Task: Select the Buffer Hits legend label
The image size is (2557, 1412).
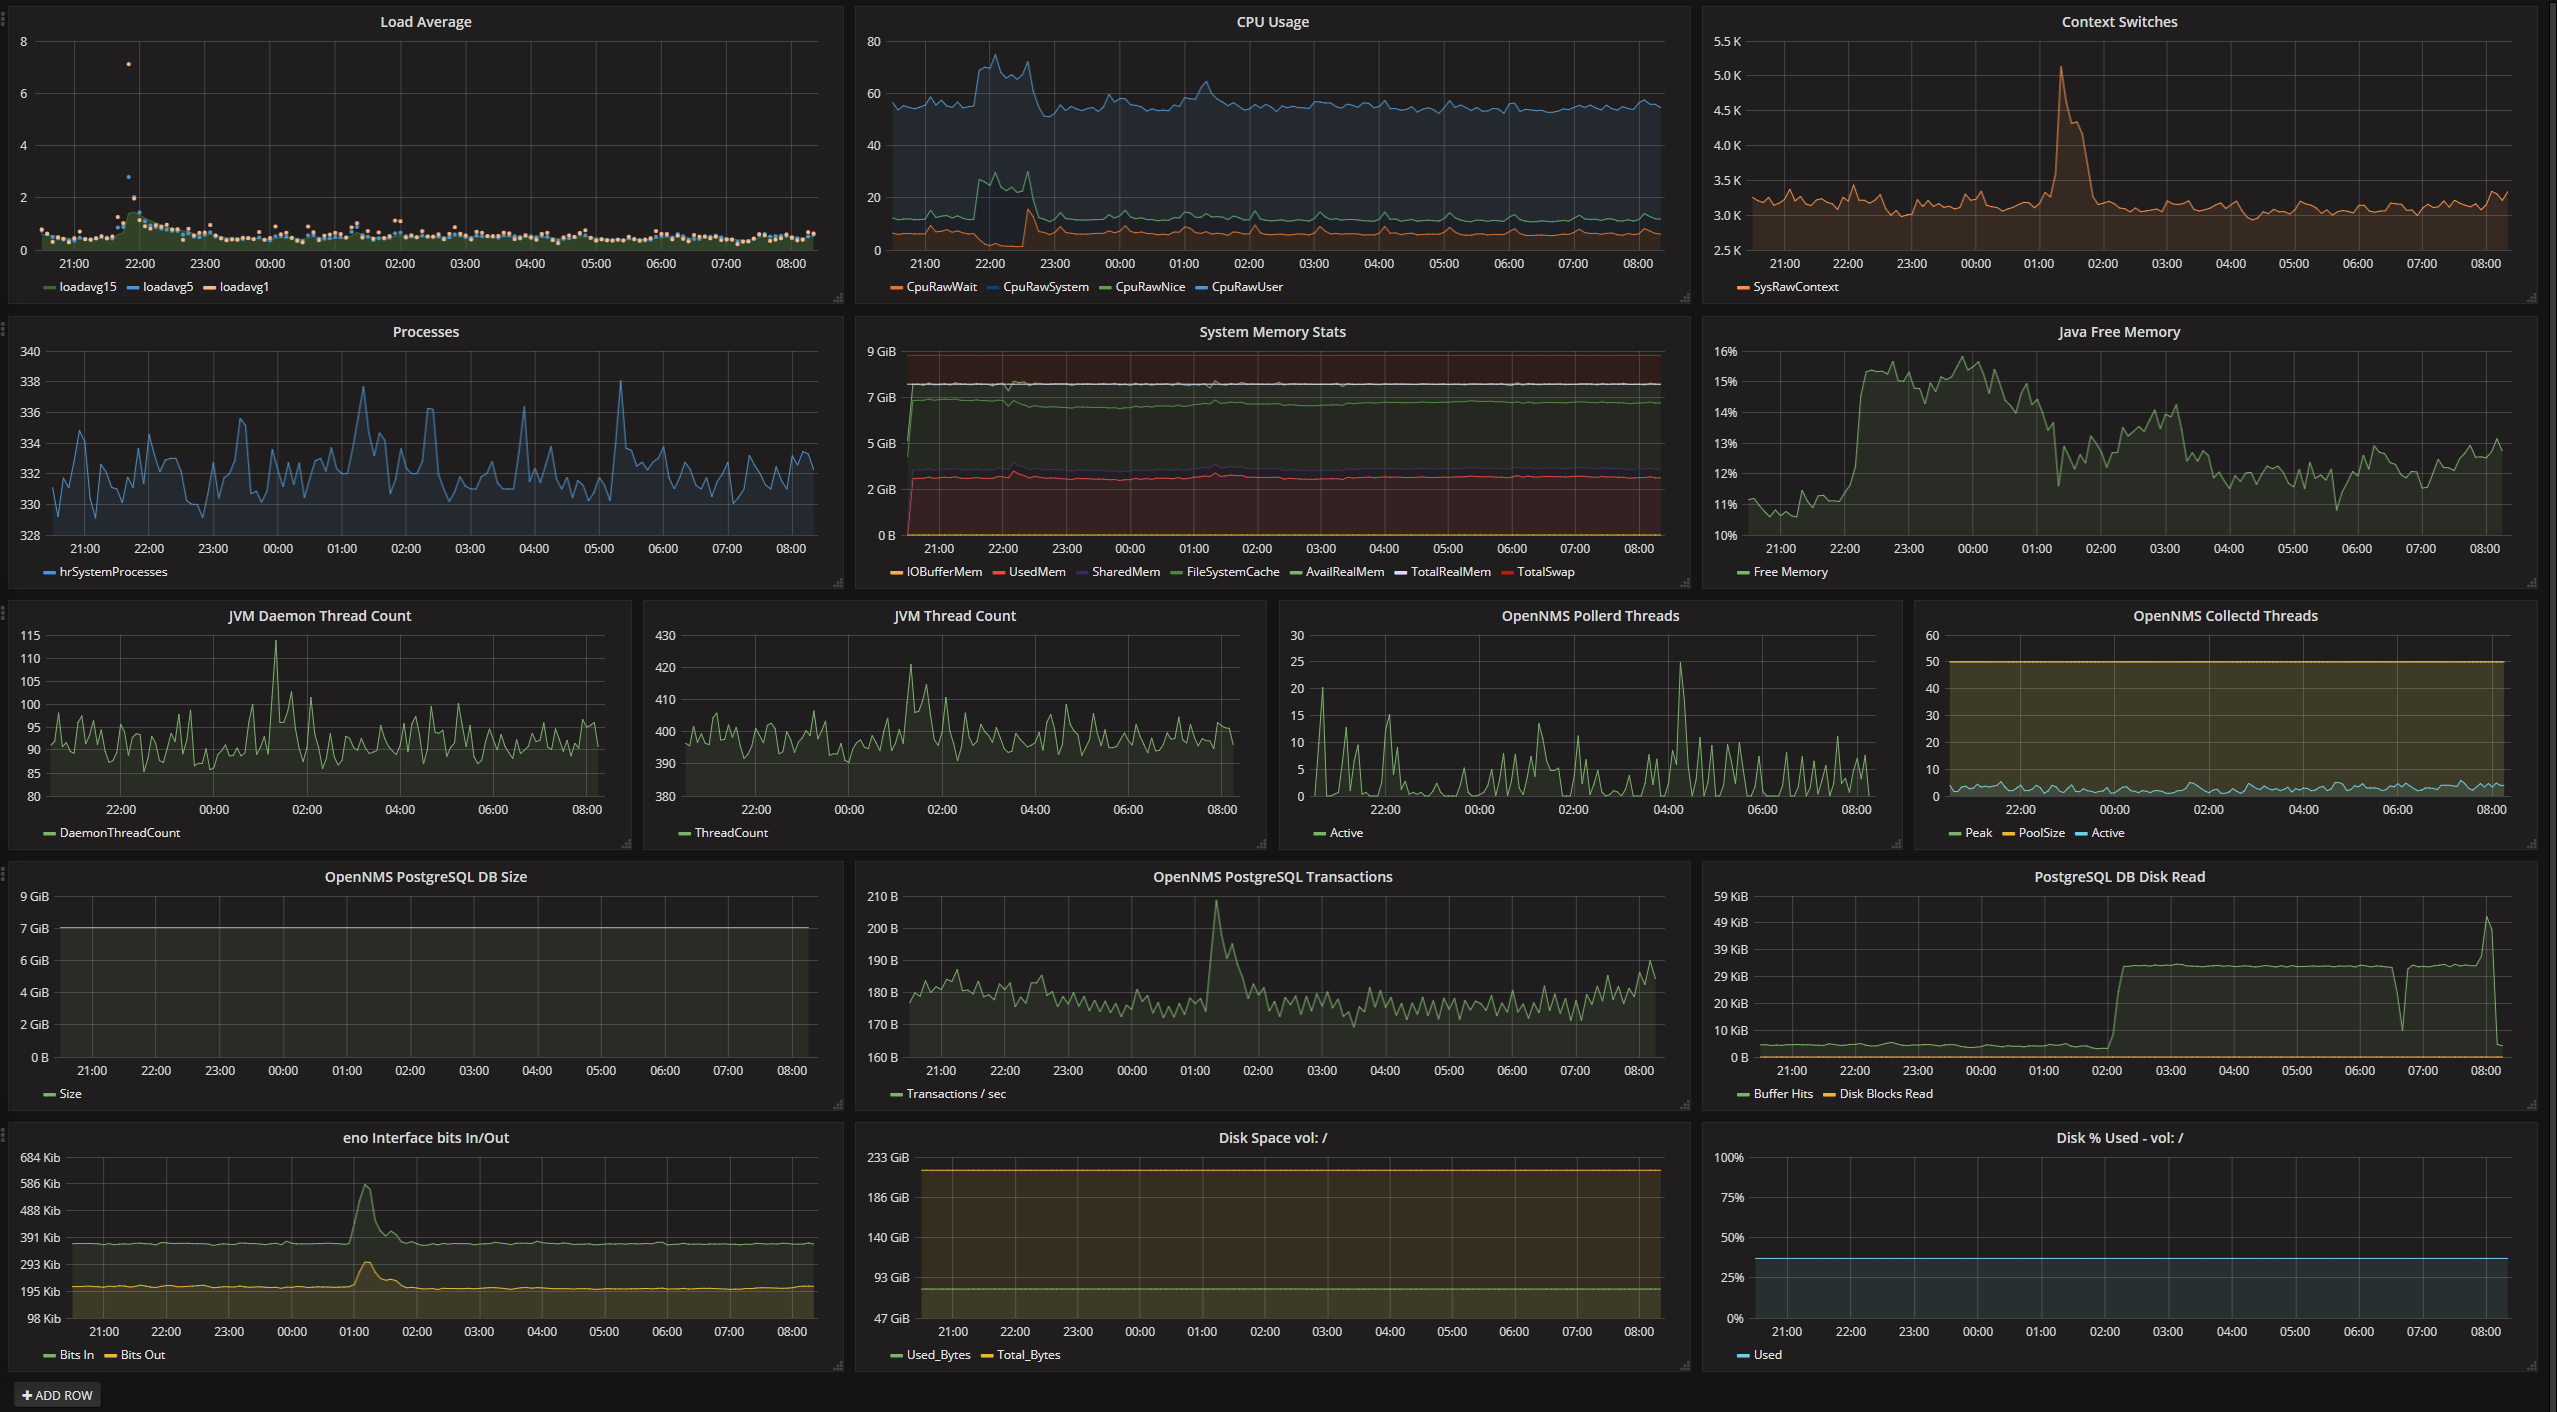Action: [1783, 1094]
